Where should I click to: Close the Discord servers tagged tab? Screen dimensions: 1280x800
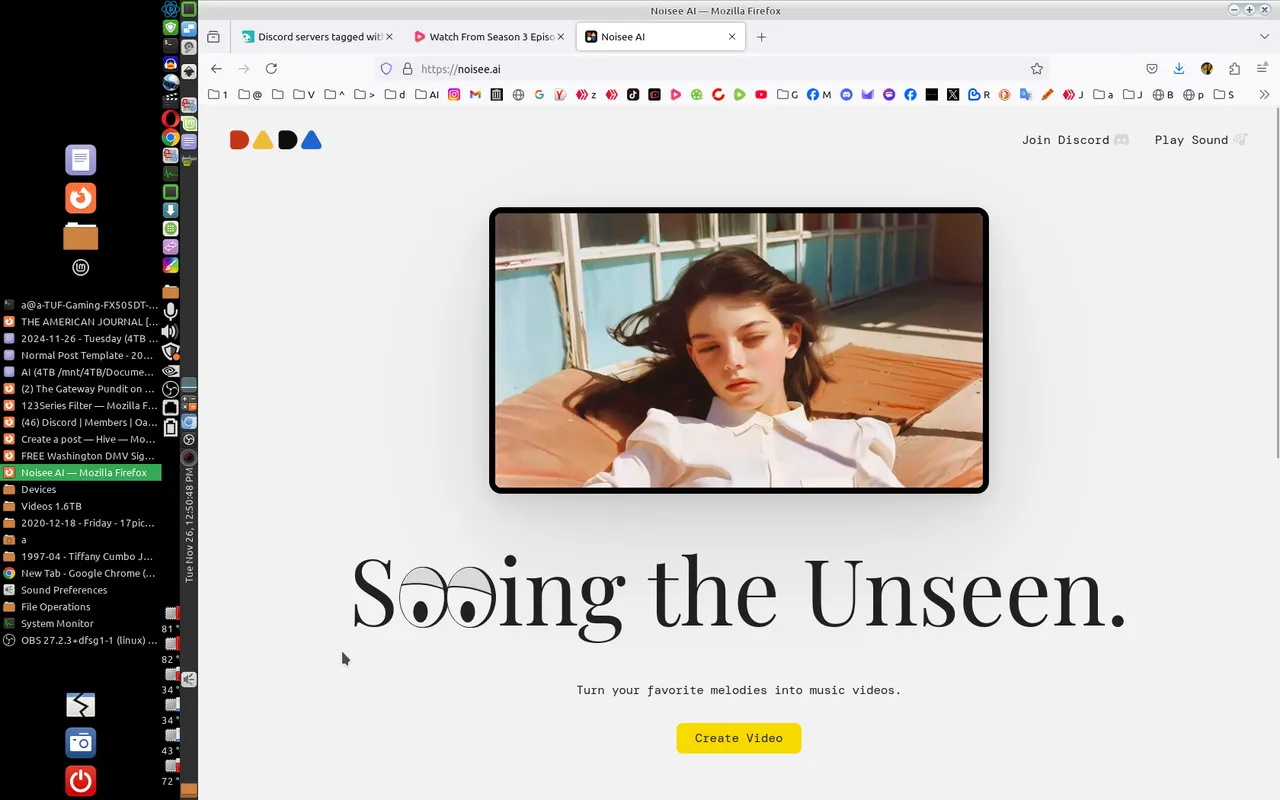tap(389, 37)
